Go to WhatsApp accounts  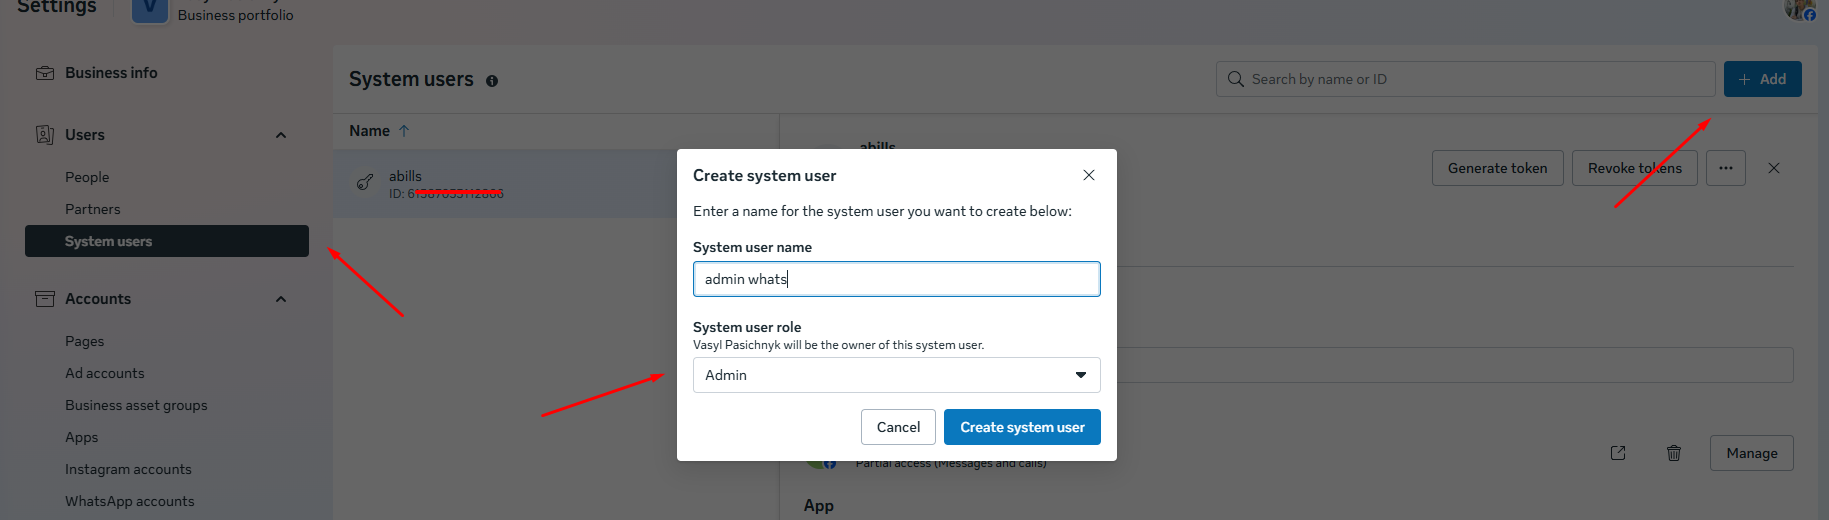click(x=130, y=501)
